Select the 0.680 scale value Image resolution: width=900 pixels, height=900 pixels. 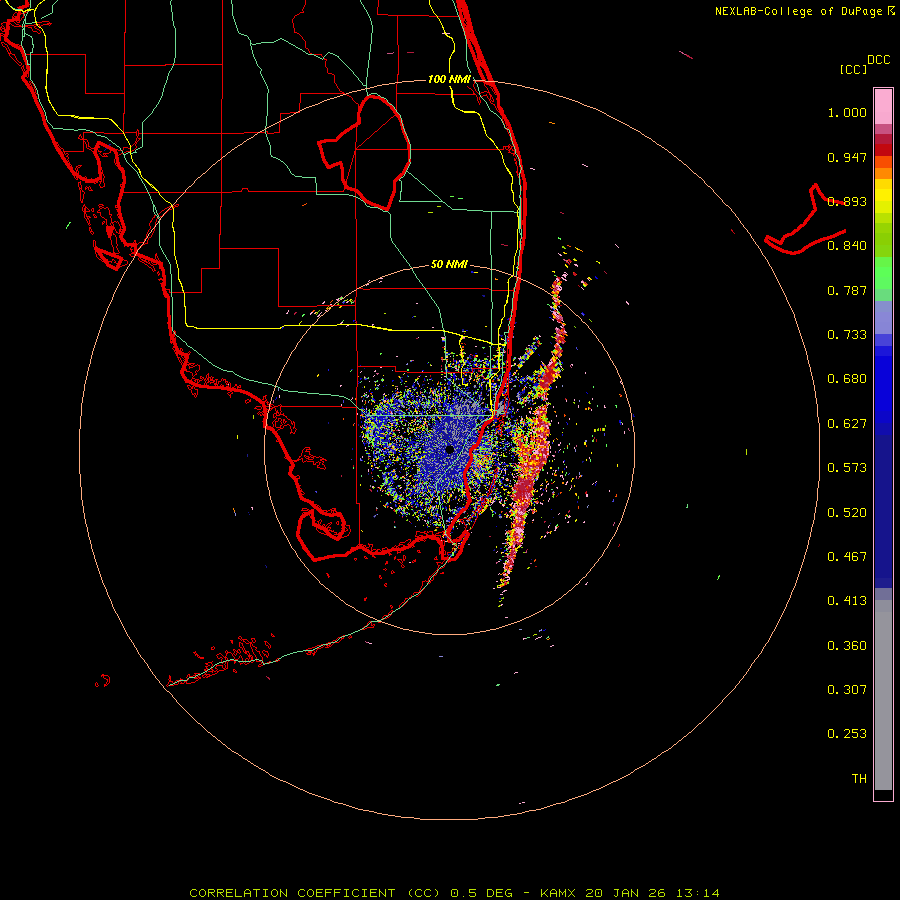pyautogui.click(x=847, y=379)
